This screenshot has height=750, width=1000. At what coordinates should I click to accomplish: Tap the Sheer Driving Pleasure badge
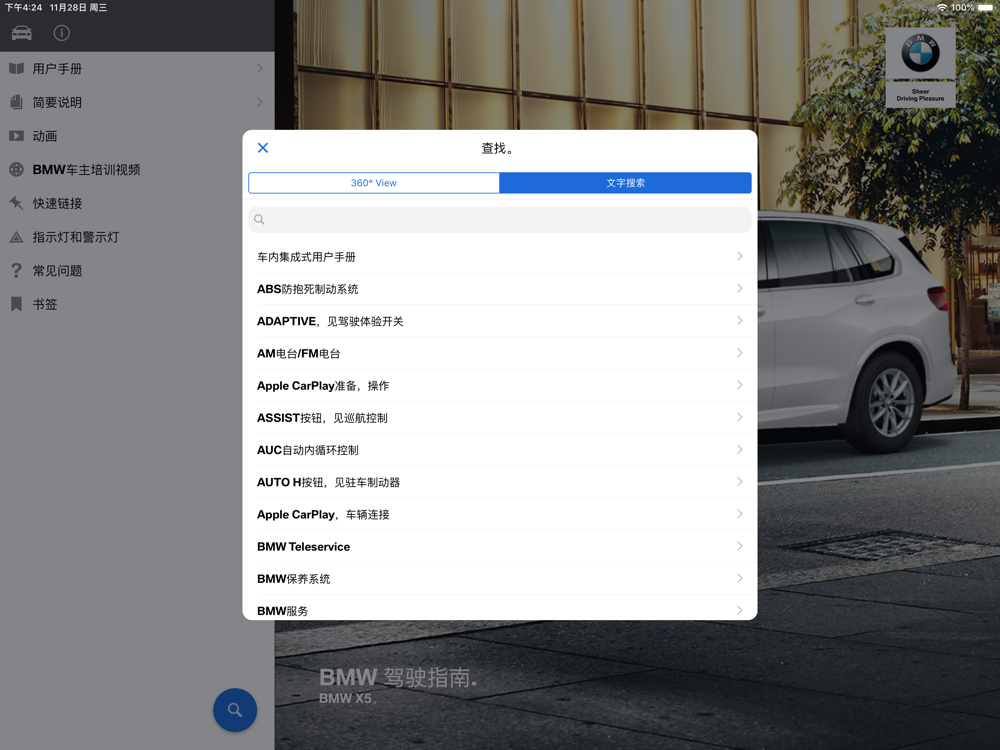pos(920,94)
